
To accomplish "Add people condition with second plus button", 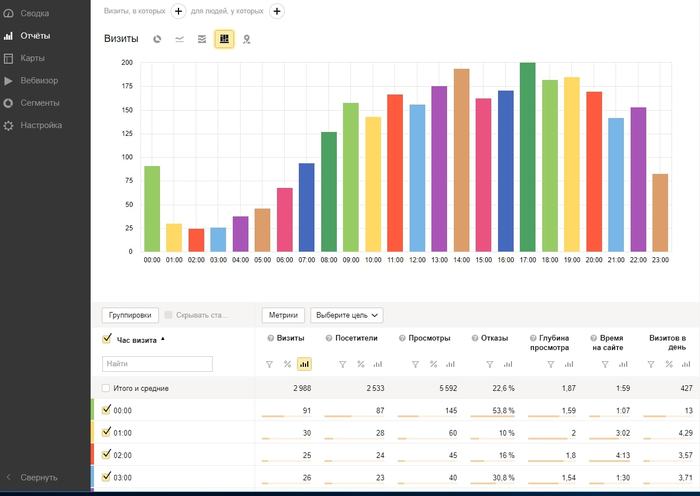I will 277,11.
